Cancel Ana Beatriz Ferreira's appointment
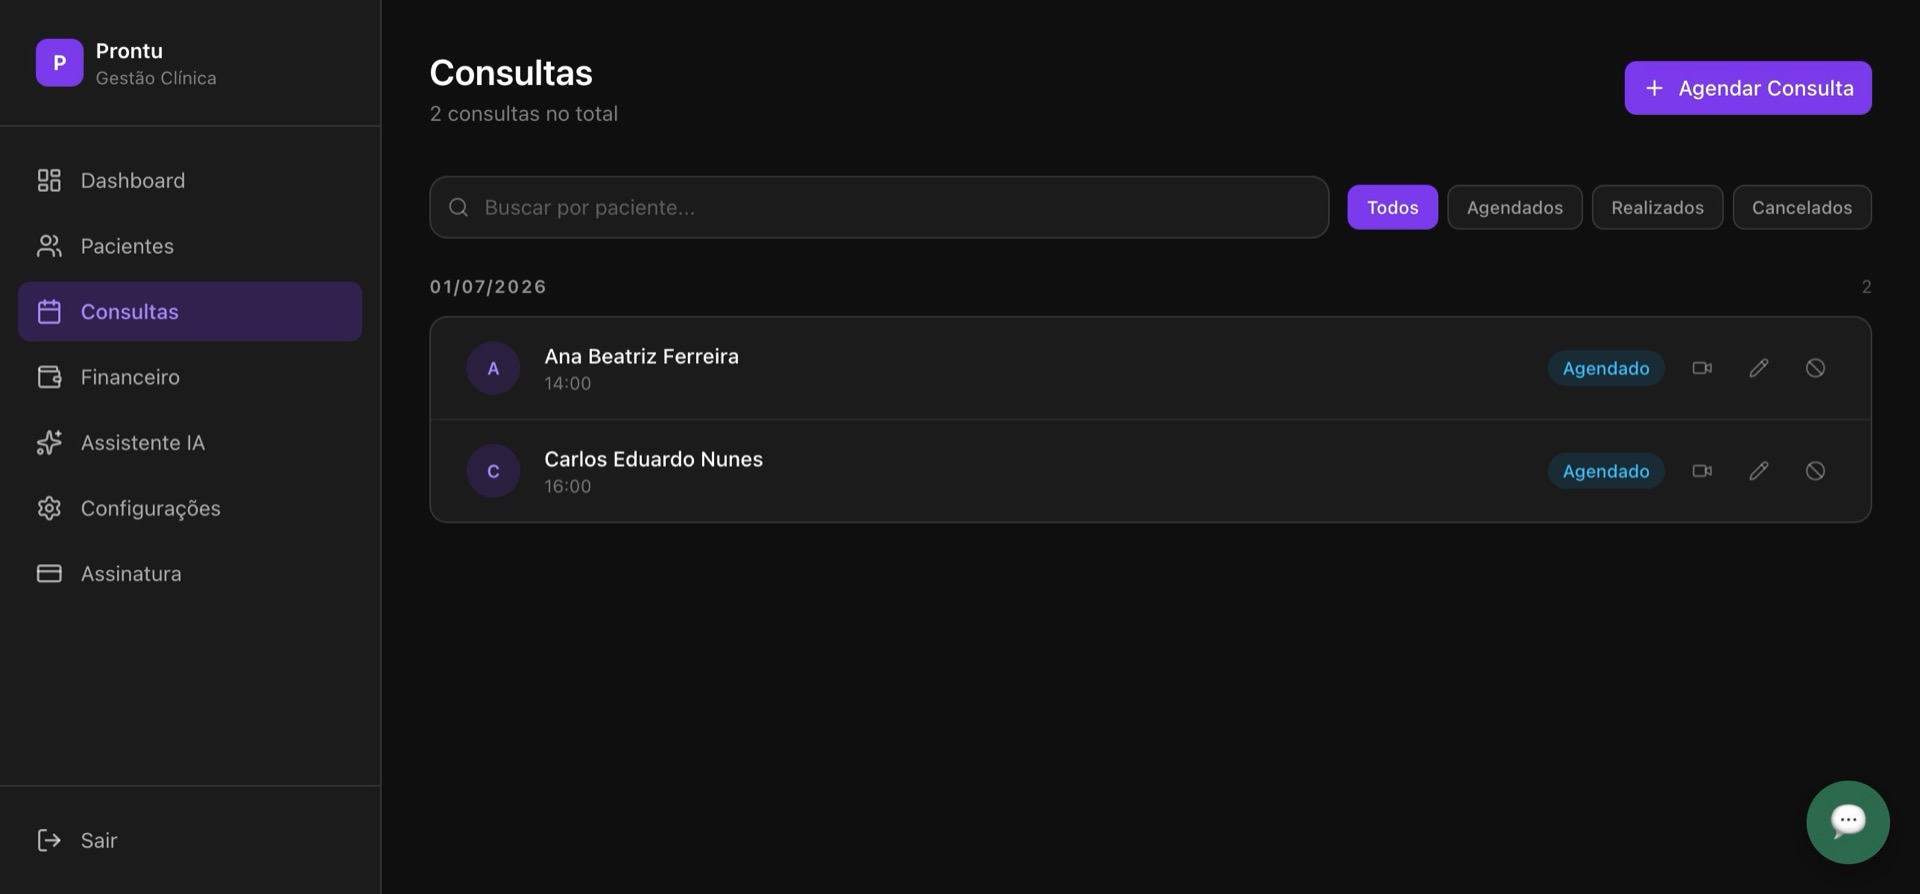The image size is (1920, 894). [x=1815, y=368]
